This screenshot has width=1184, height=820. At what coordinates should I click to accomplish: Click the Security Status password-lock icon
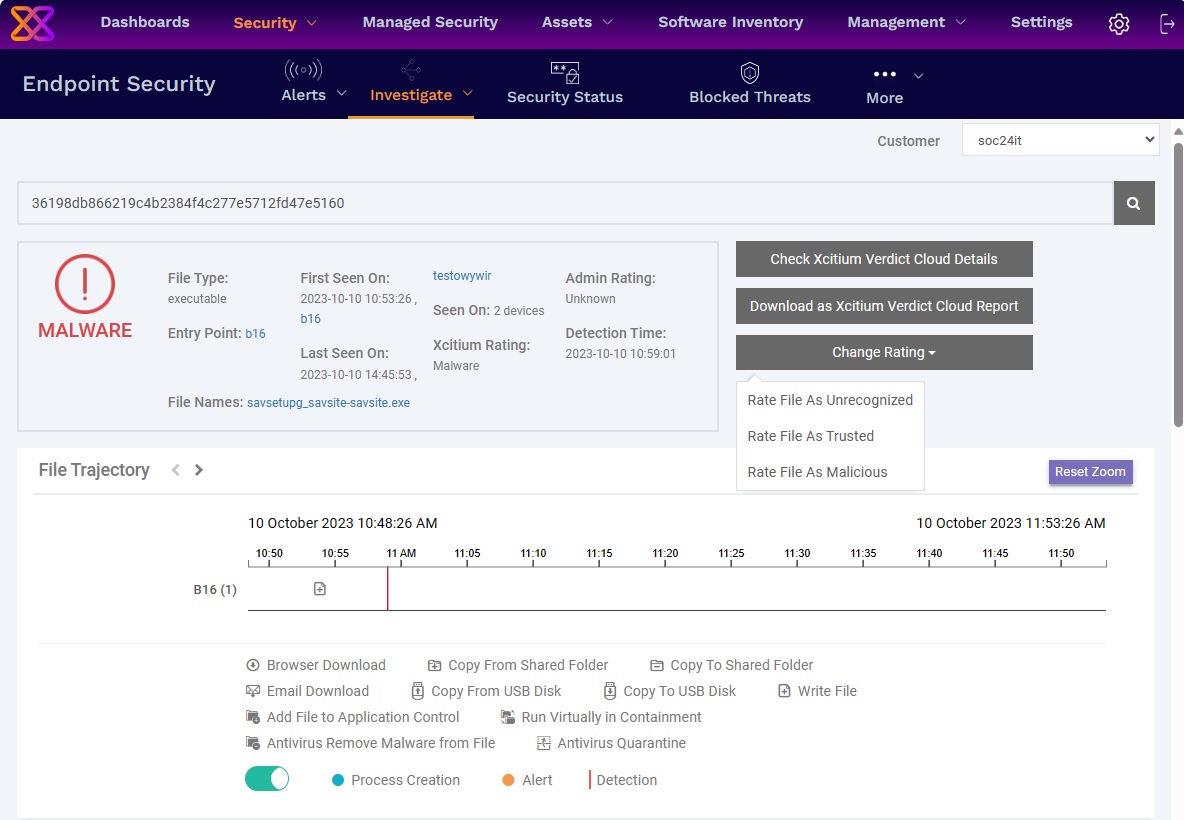[565, 72]
